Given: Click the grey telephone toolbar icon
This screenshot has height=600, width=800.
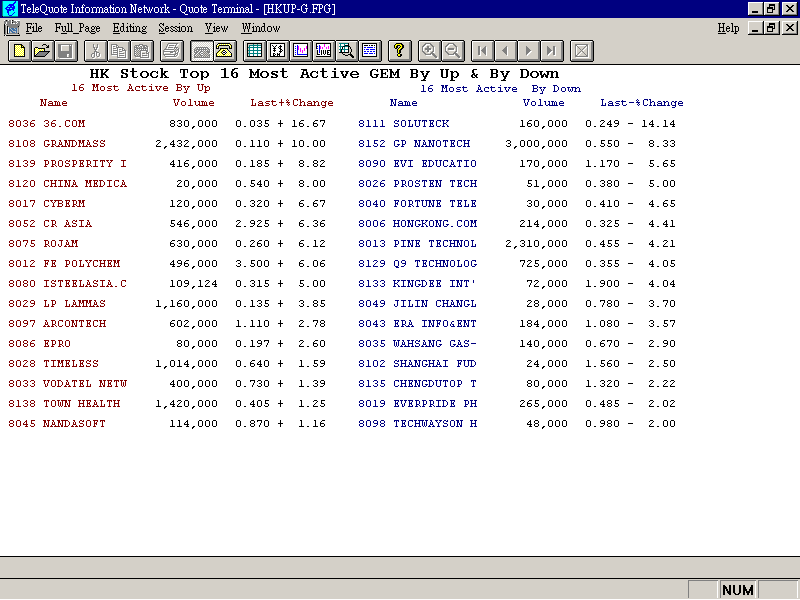Looking at the screenshot, I should pos(201,51).
